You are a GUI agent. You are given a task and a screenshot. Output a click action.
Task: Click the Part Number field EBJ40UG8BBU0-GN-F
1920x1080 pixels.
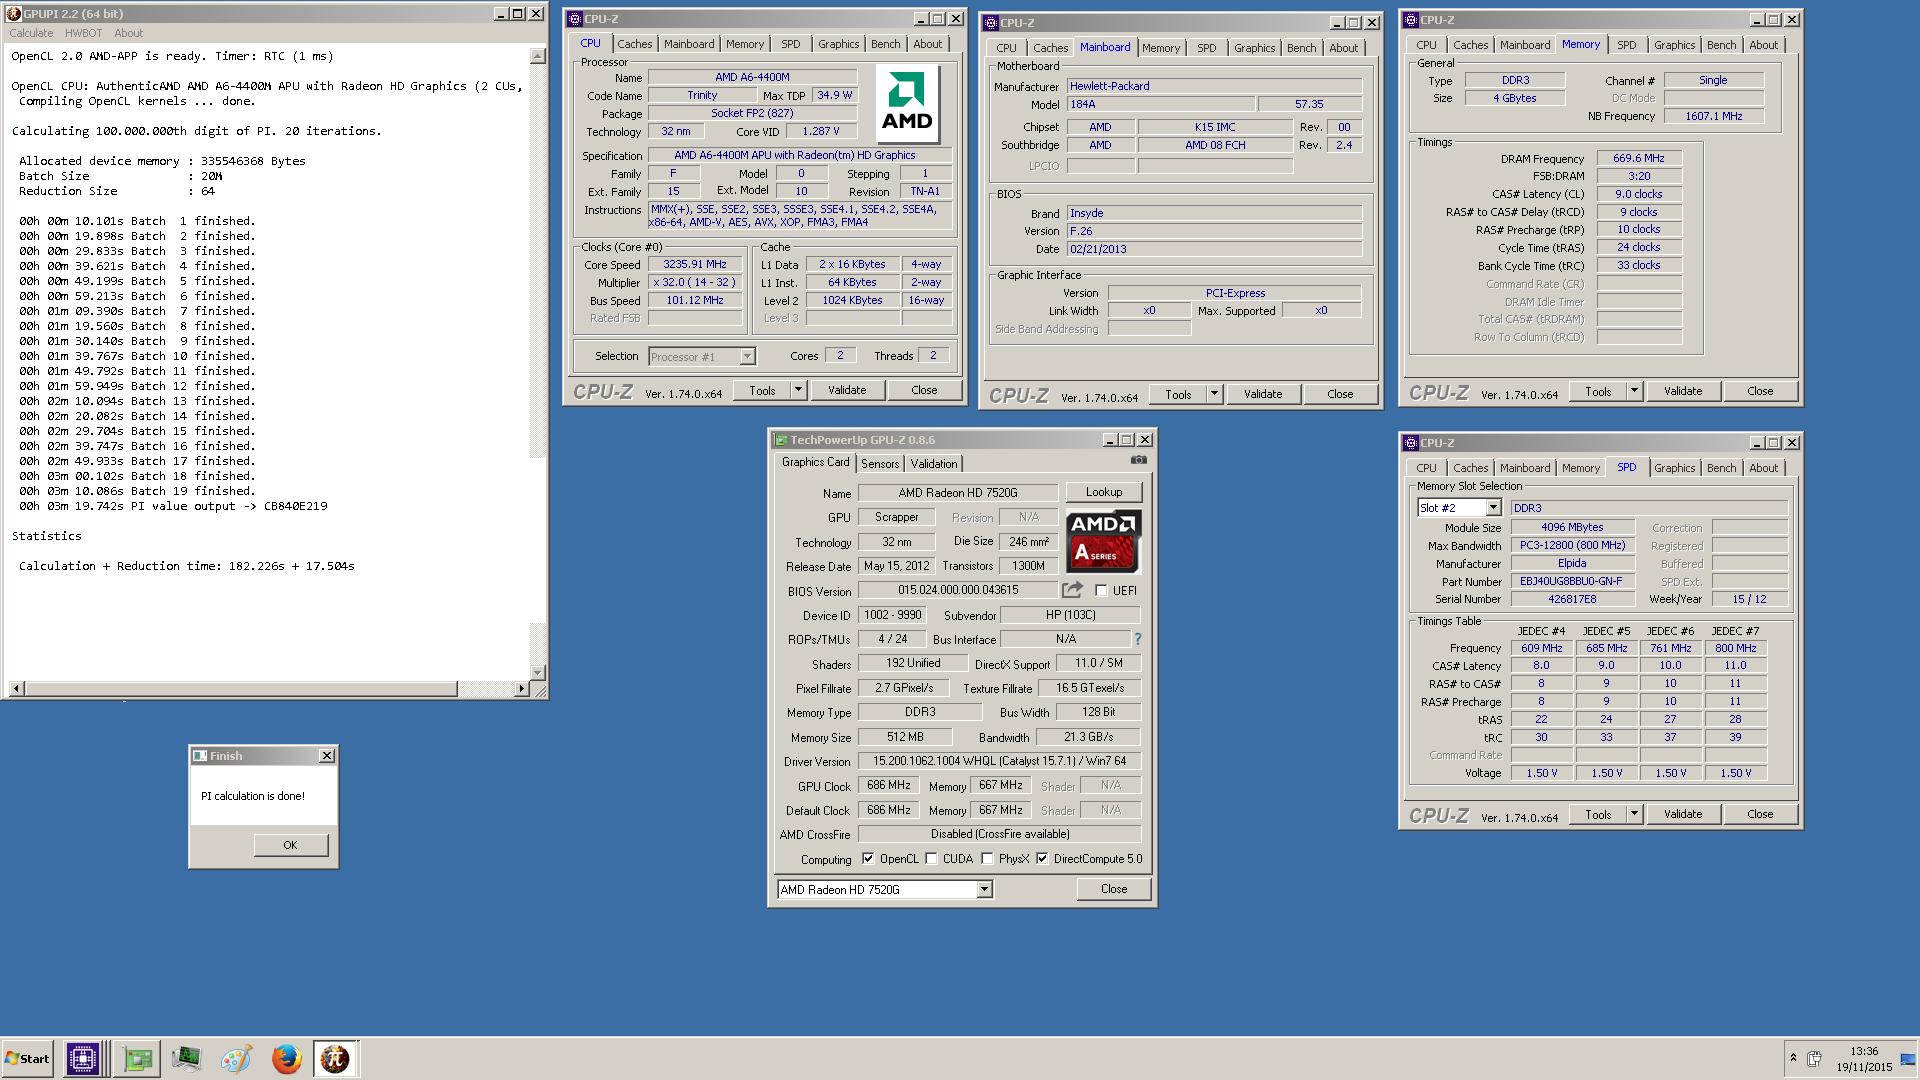coord(1571,581)
